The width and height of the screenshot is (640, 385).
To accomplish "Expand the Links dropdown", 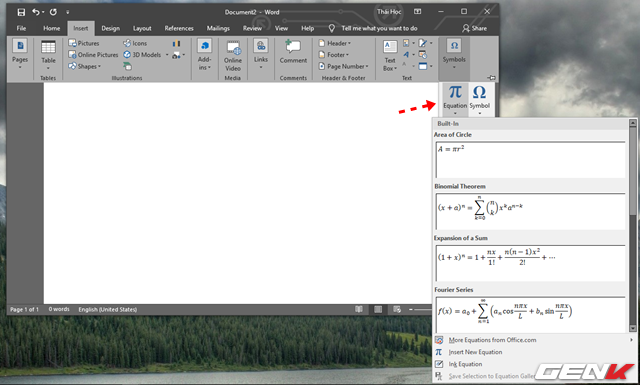I will point(261,54).
